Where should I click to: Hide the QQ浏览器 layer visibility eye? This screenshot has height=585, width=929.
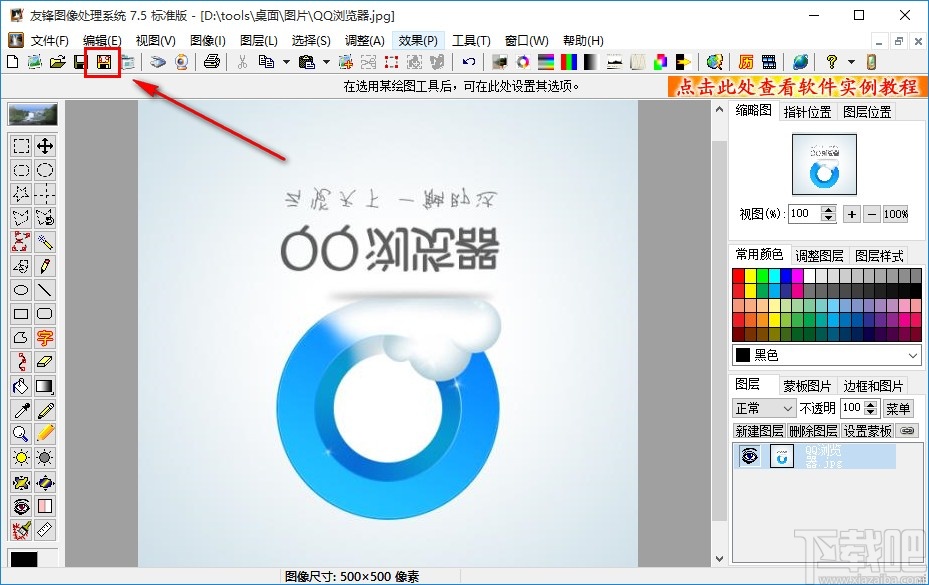point(749,456)
